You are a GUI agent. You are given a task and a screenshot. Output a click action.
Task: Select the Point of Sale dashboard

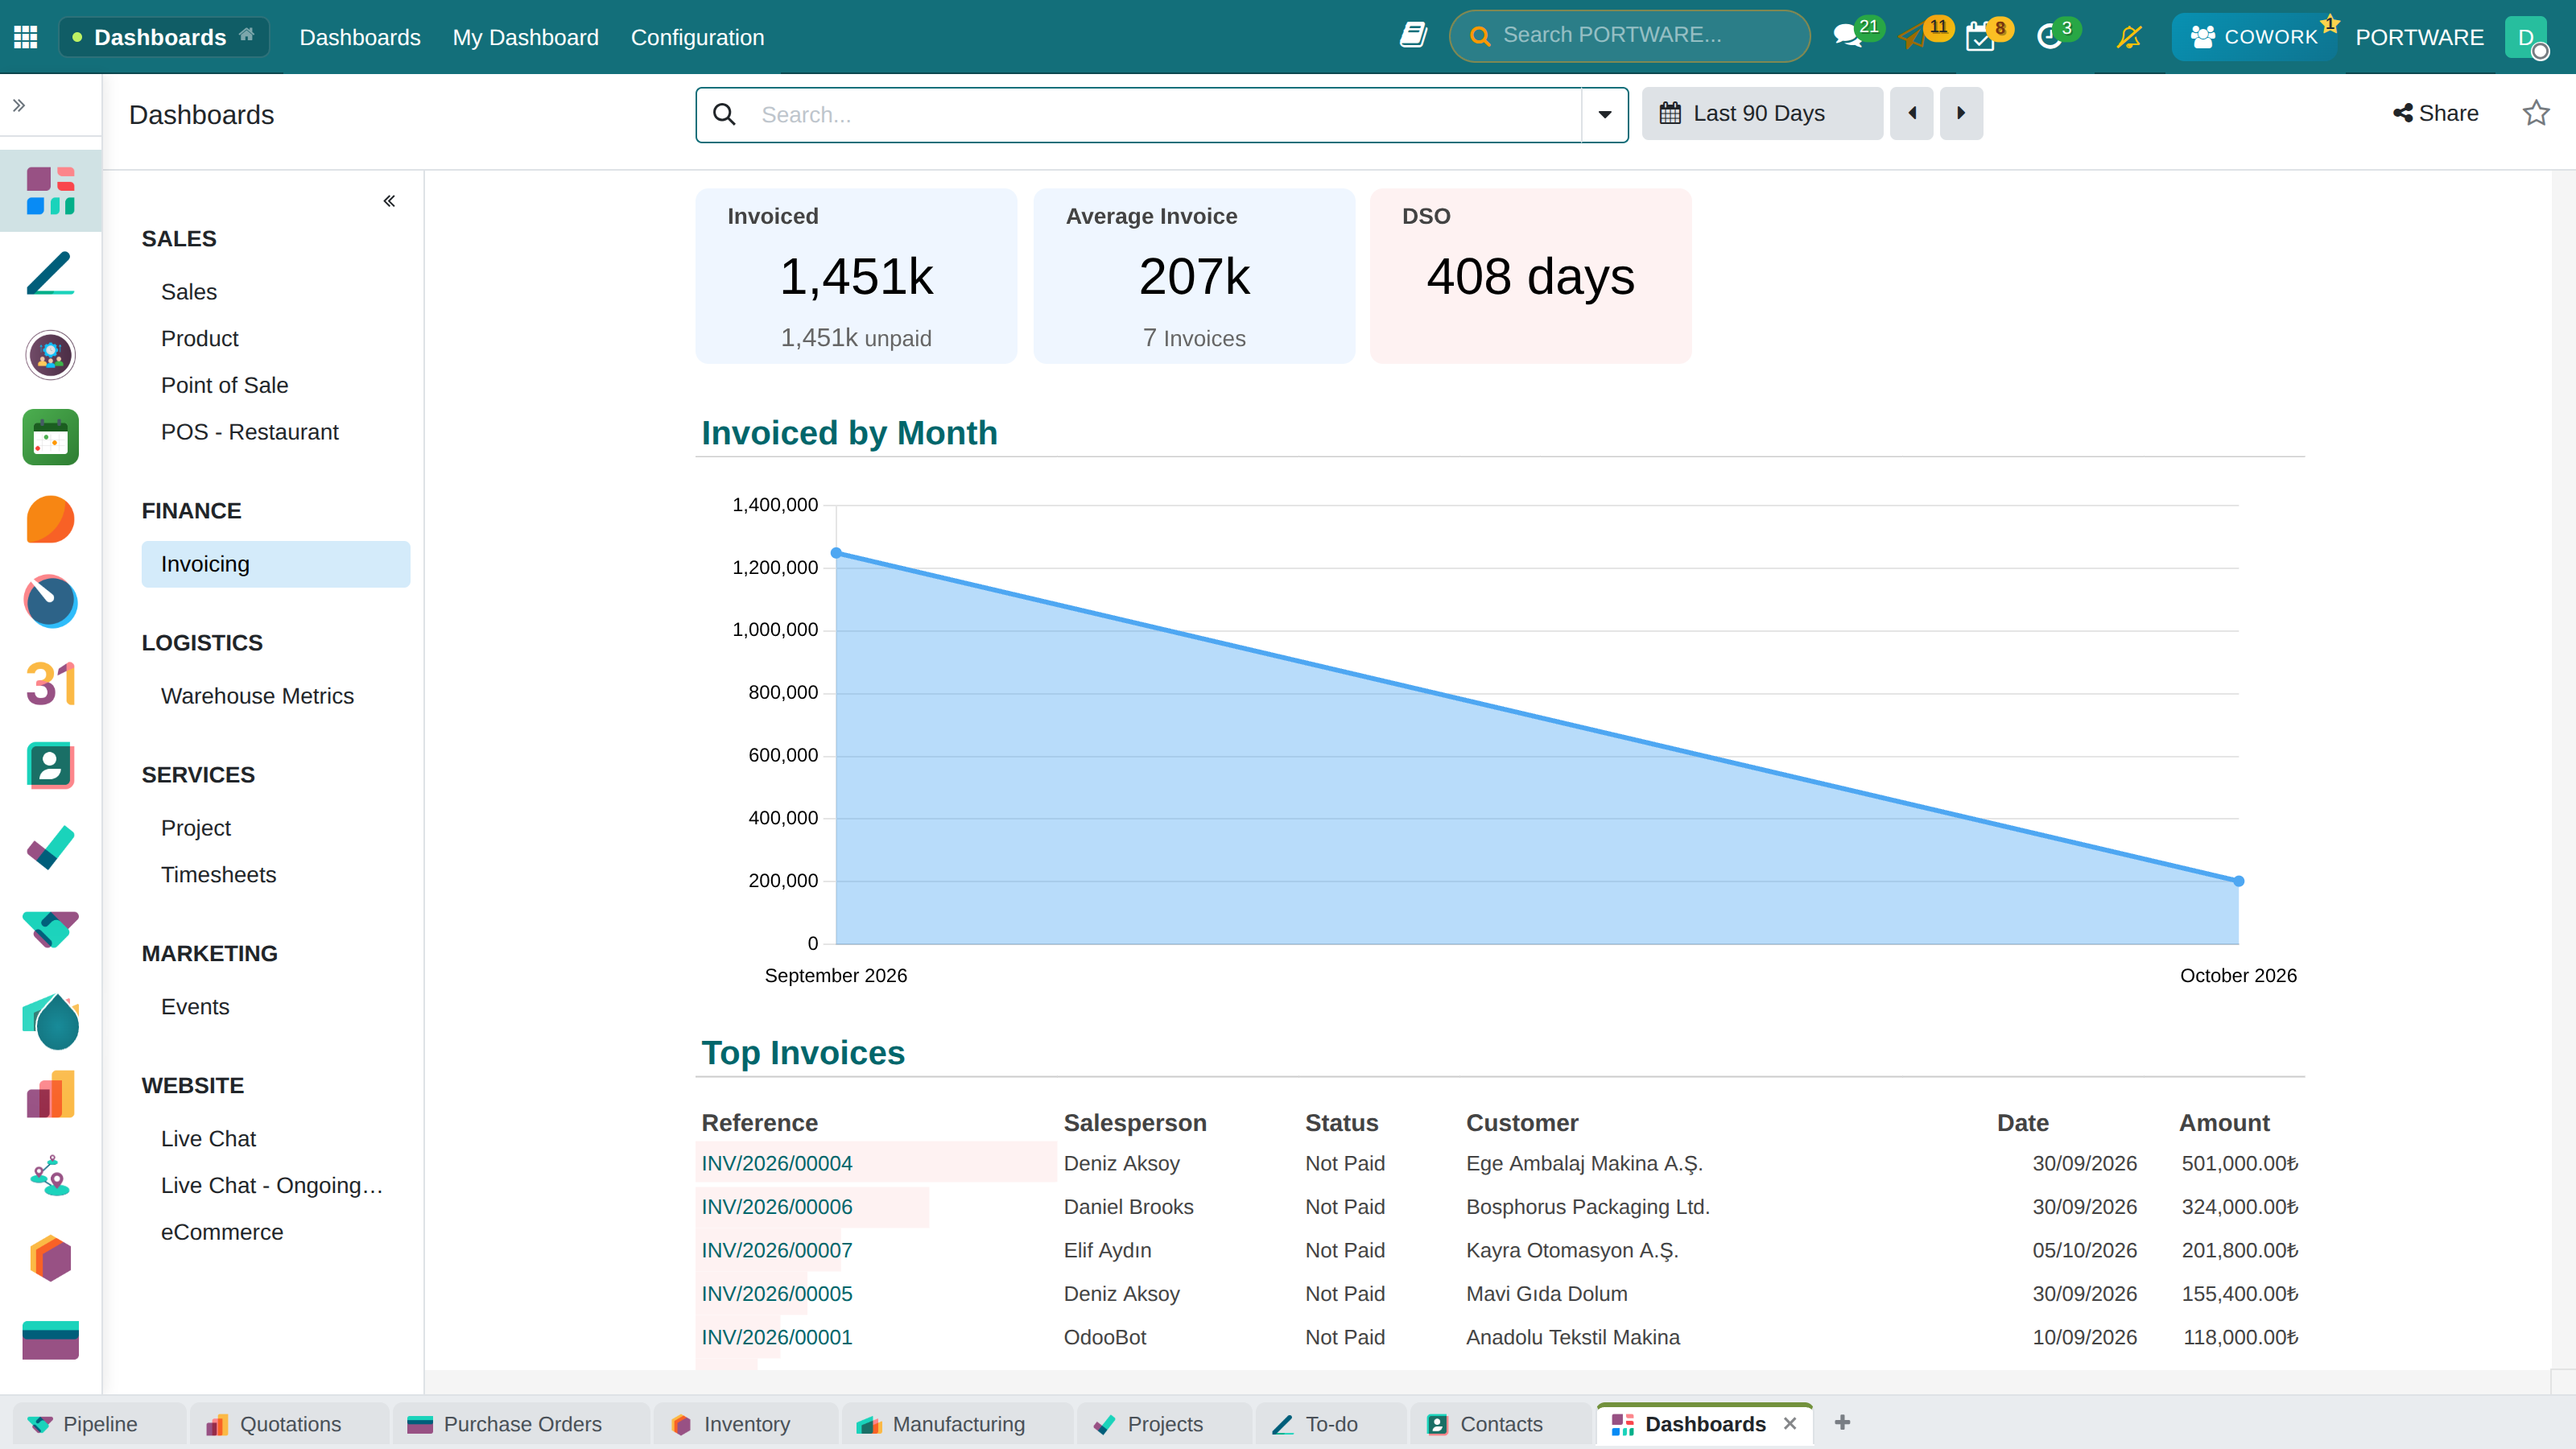(224, 385)
